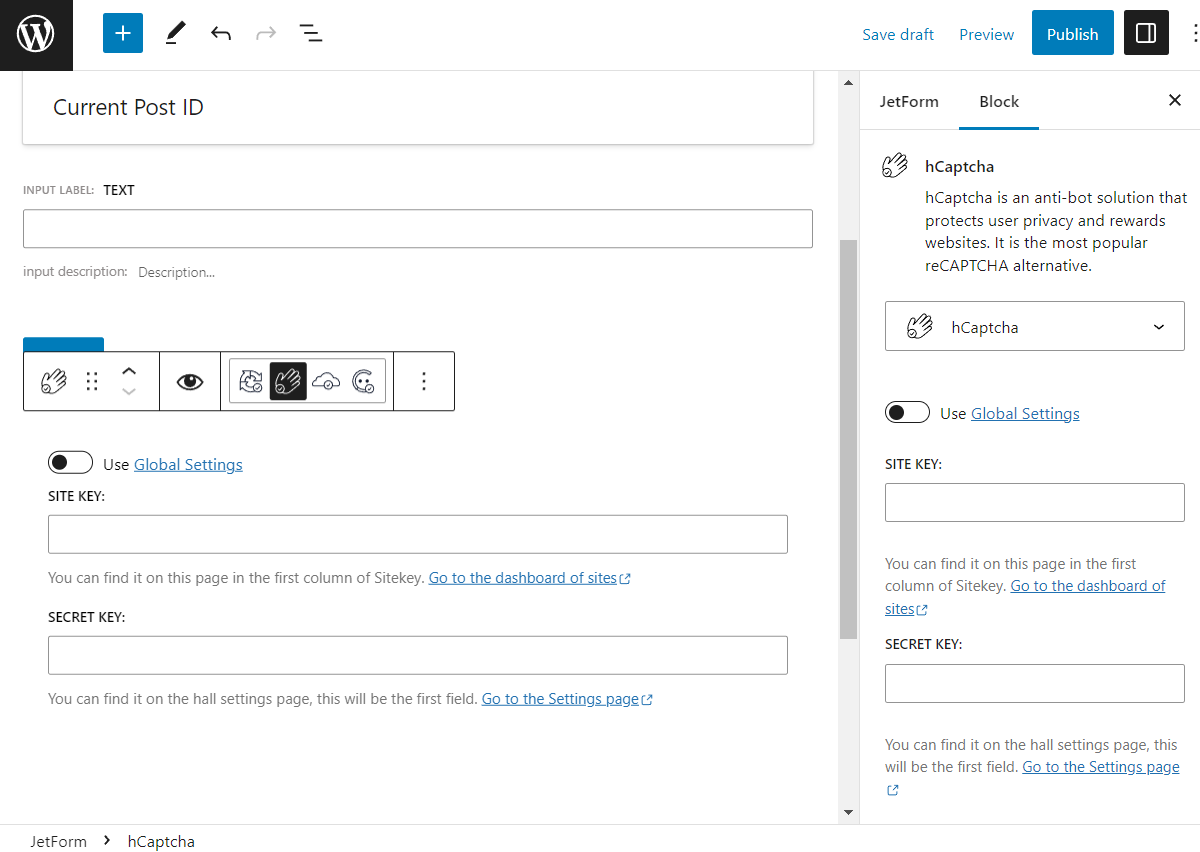Screen dimensions: 1200x852
Task: Open block options with the three-dot menu
Action: point(424,381)
